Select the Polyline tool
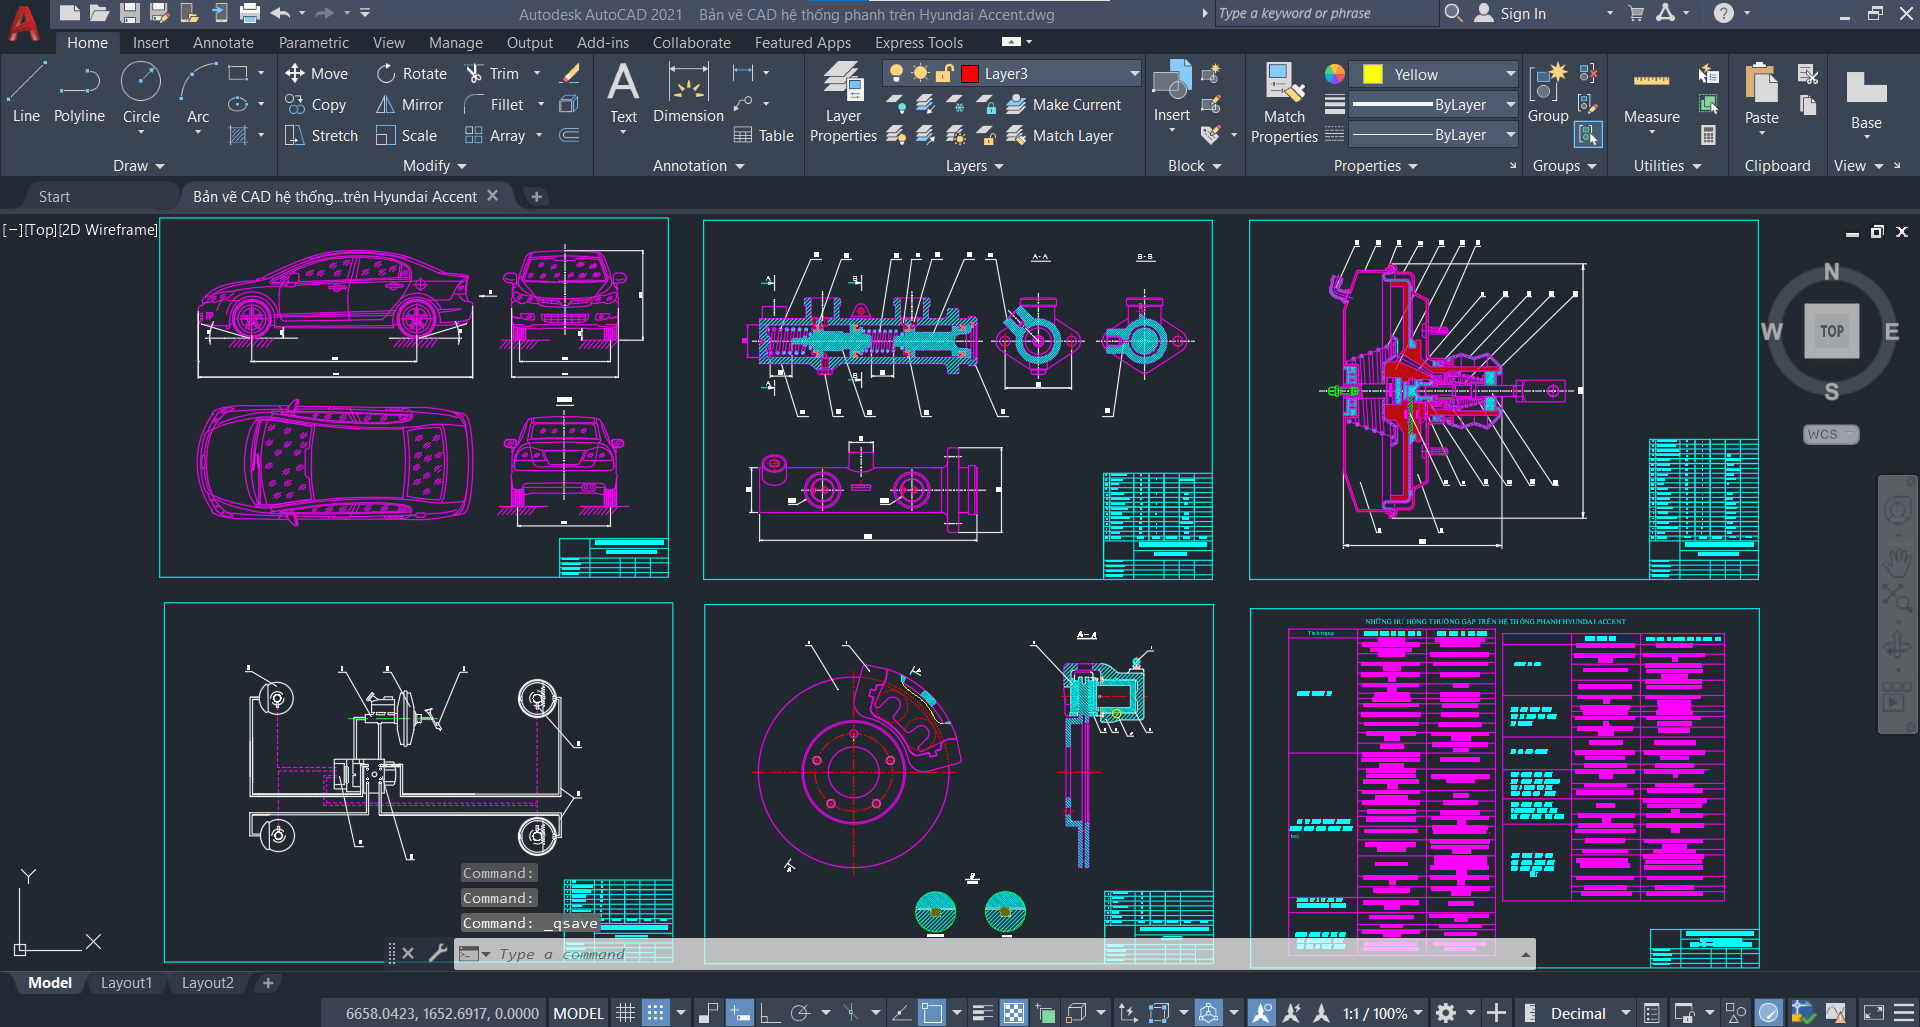 click(x=79, y=93)
